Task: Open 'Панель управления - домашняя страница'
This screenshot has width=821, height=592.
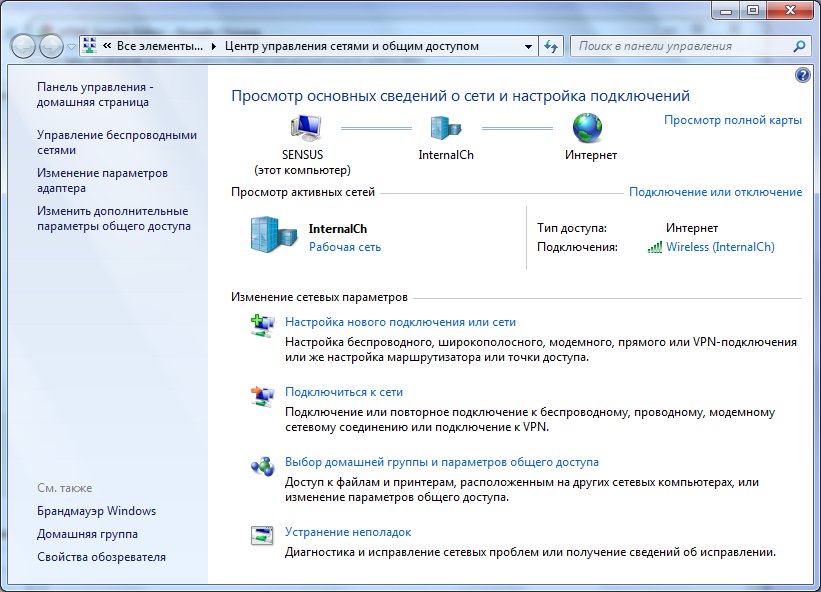Action: (x=95, y=94)
